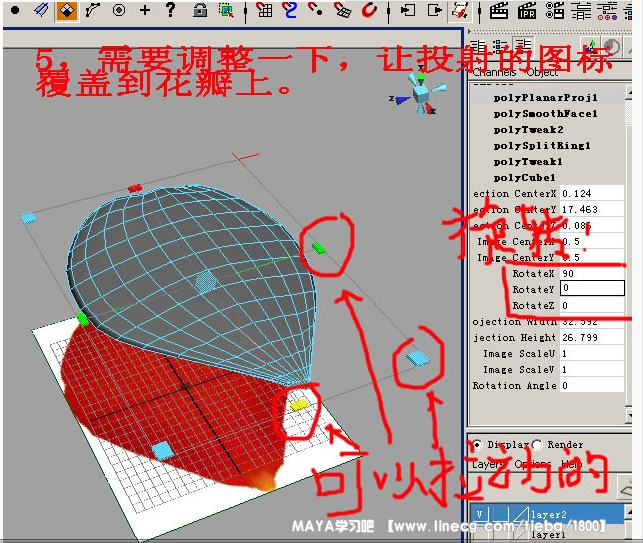Screen dimensions: 643x543
Task: Toggle layer2 visibility V box
Action: coord(480,514)
